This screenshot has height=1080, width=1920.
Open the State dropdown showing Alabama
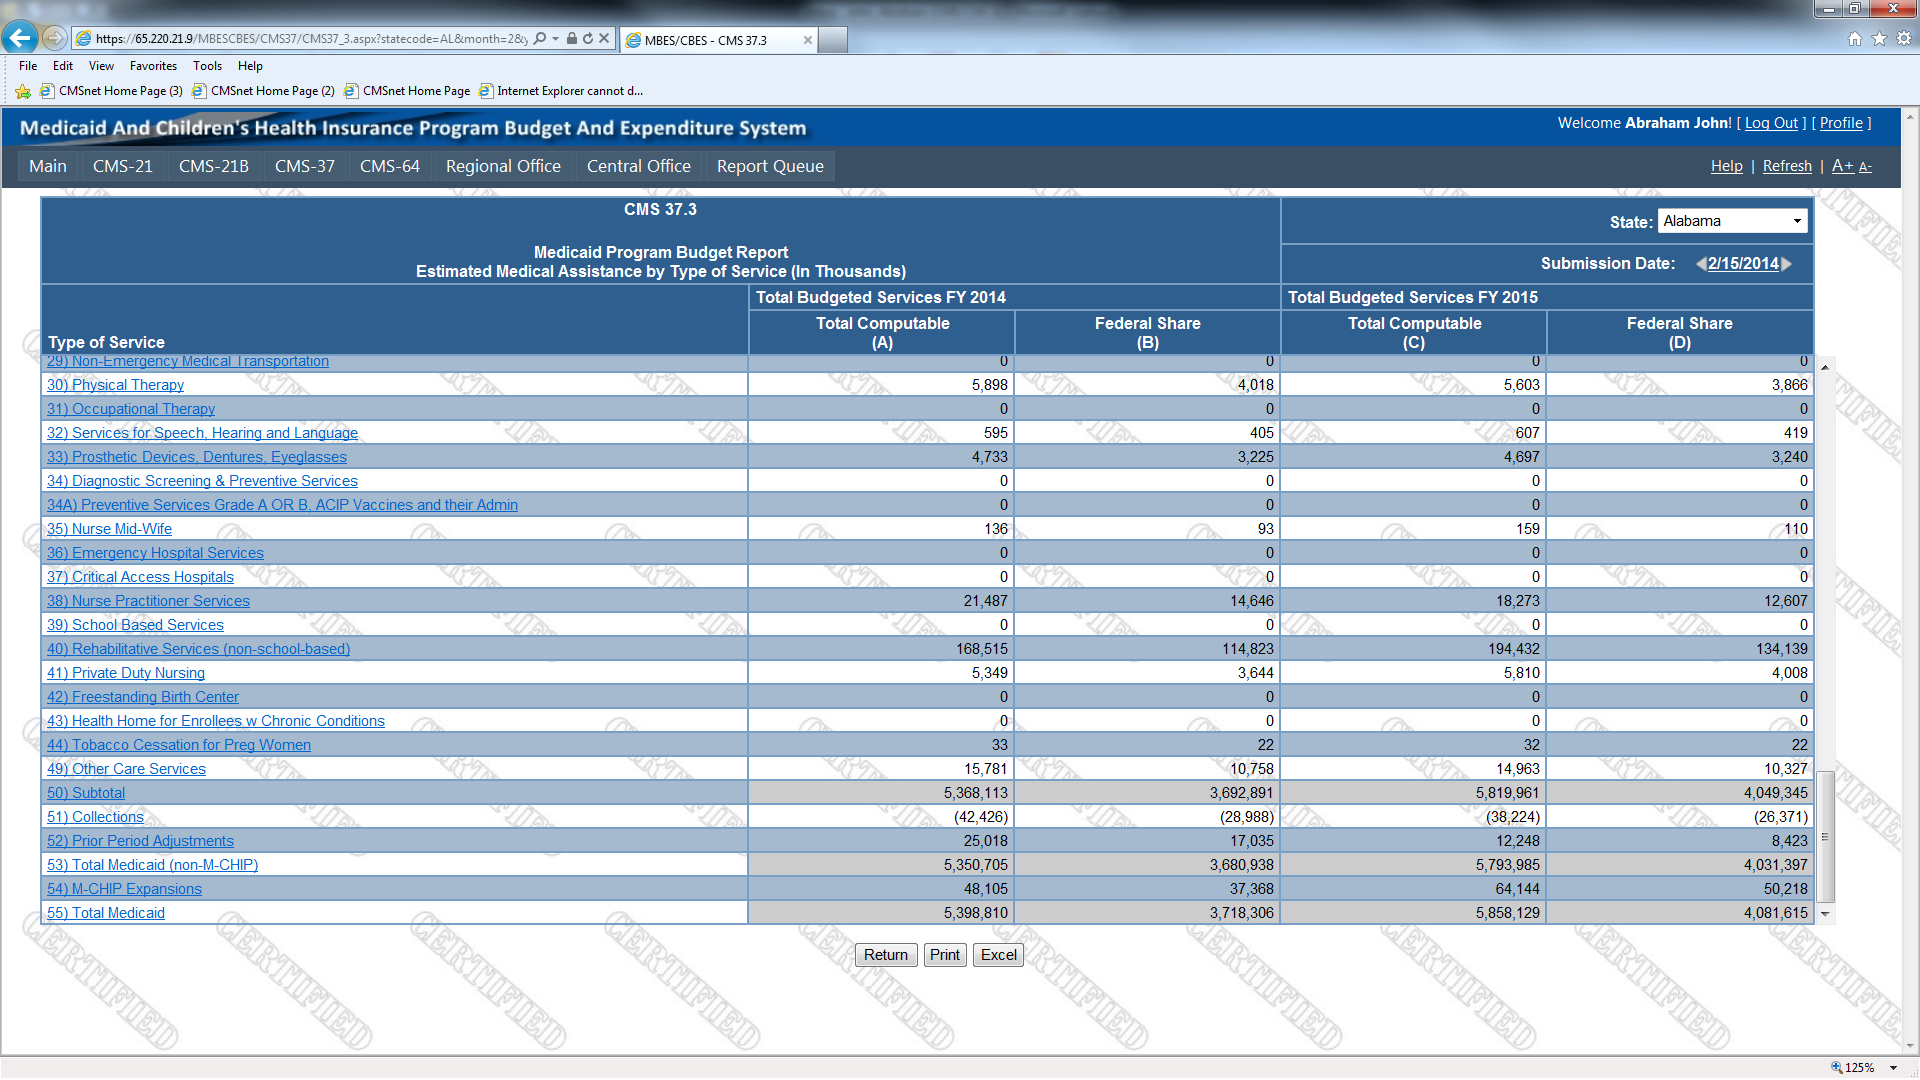pyautogui.click(x=1732, y=221)
